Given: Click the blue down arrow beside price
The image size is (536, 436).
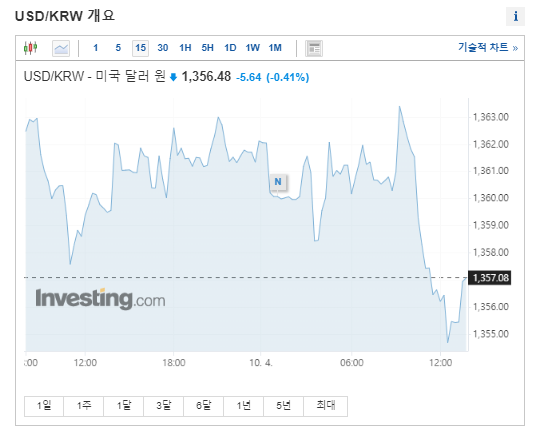Looking at the screenshot, I should coord(173,77).
